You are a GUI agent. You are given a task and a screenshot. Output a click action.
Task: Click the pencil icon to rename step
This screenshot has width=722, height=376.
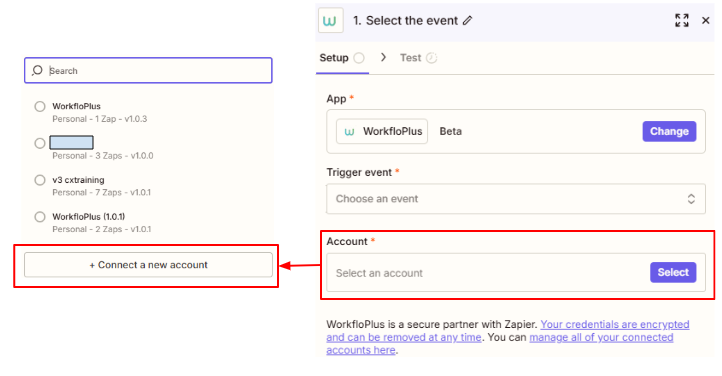467,21
